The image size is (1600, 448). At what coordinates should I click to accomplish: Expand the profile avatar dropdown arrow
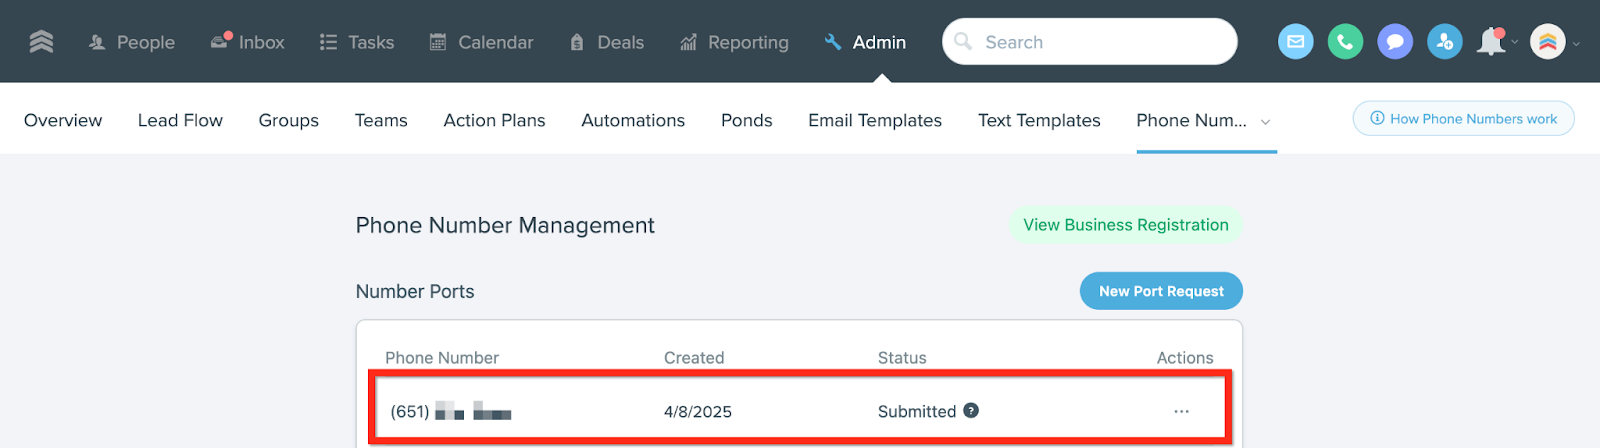pyautogui.click(x=1576, y=43)
